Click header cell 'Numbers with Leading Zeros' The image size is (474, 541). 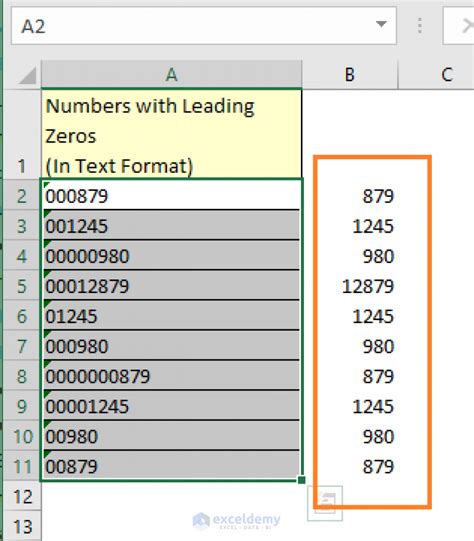pos(171,134)
